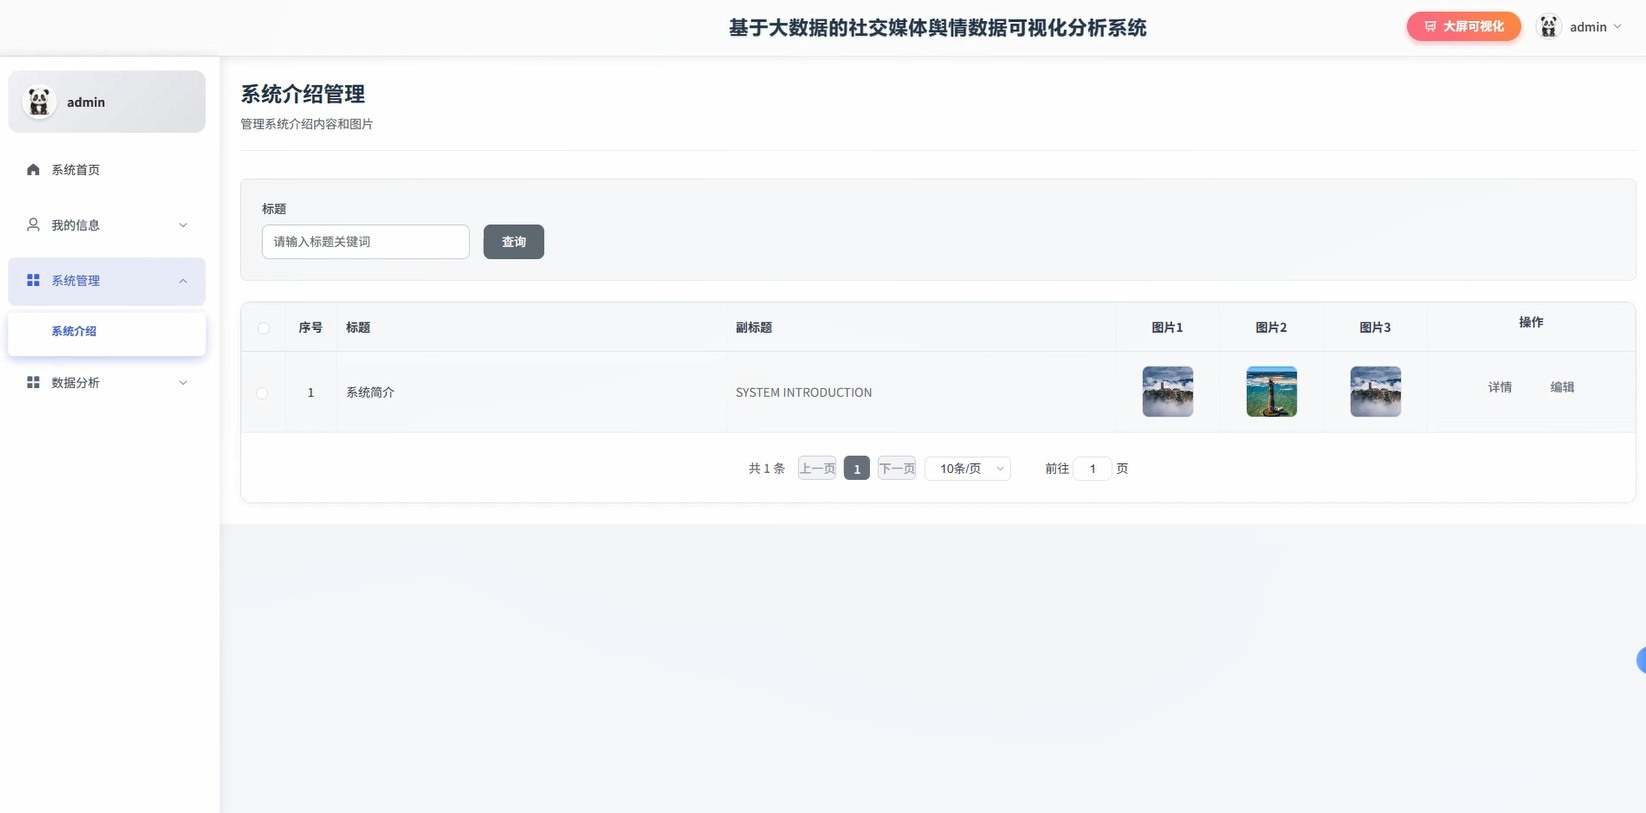
Task: Toggle the select-all checkbox in table header
Action: point(263,328)
